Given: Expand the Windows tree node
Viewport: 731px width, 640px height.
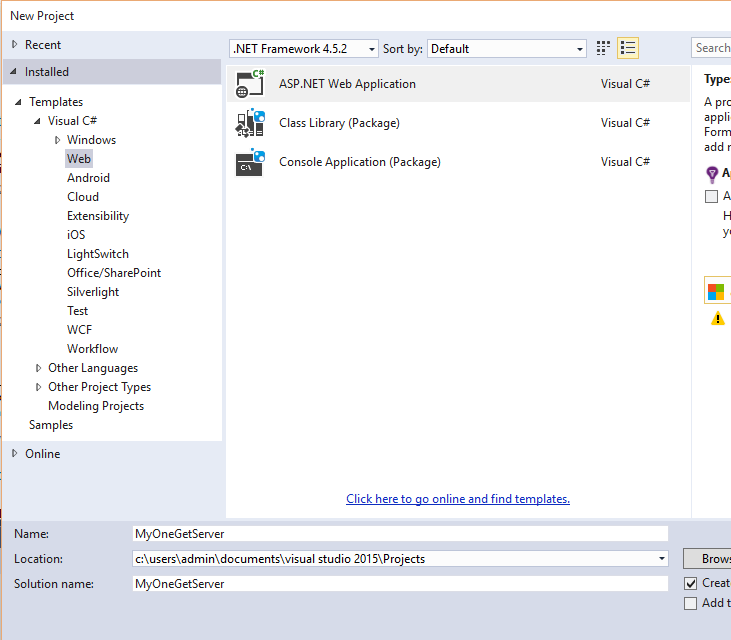Looking at the screenshot, I should [x=57, y=140].
